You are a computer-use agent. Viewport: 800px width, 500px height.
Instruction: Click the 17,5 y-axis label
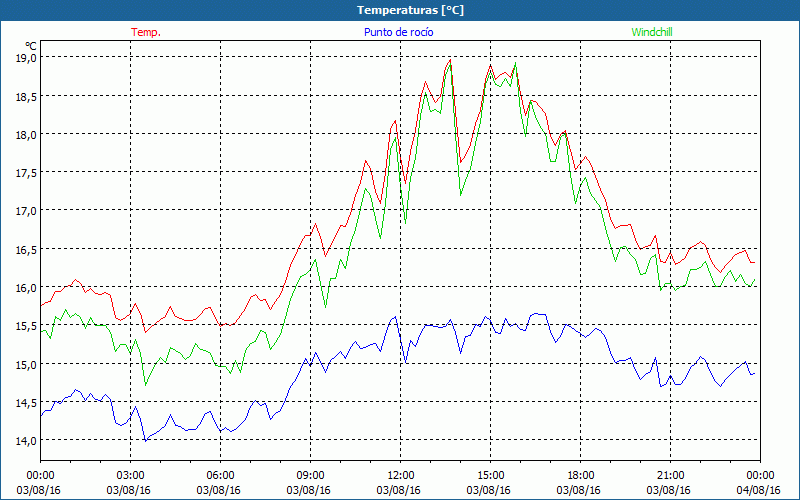click(x=26, y=172)
